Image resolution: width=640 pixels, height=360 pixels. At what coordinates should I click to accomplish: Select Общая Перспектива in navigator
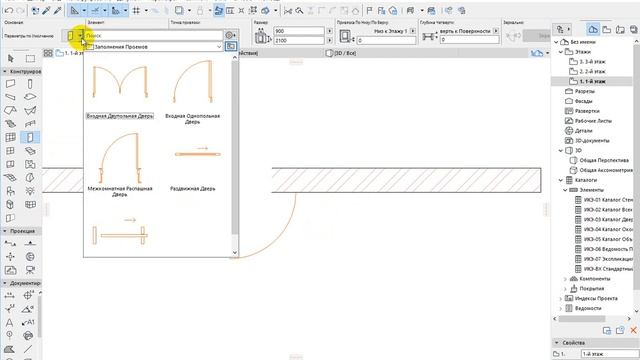tap(599, 160)
